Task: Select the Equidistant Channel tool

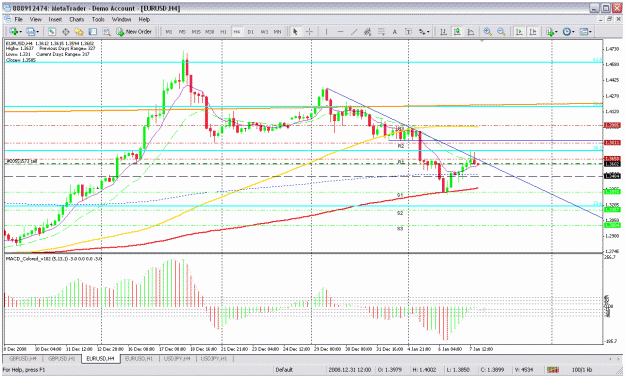Action: tap(368, 31)
